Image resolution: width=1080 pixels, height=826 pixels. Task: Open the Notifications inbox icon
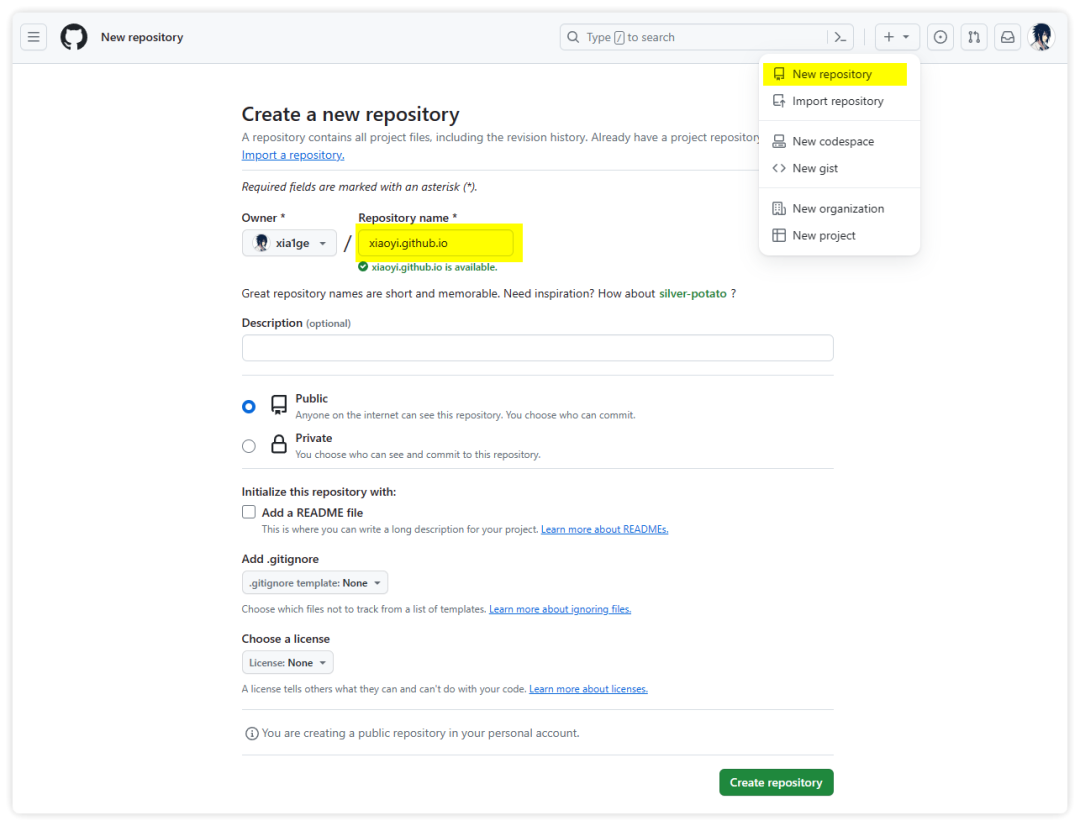pyautogui.click(x=1008, y=37)
